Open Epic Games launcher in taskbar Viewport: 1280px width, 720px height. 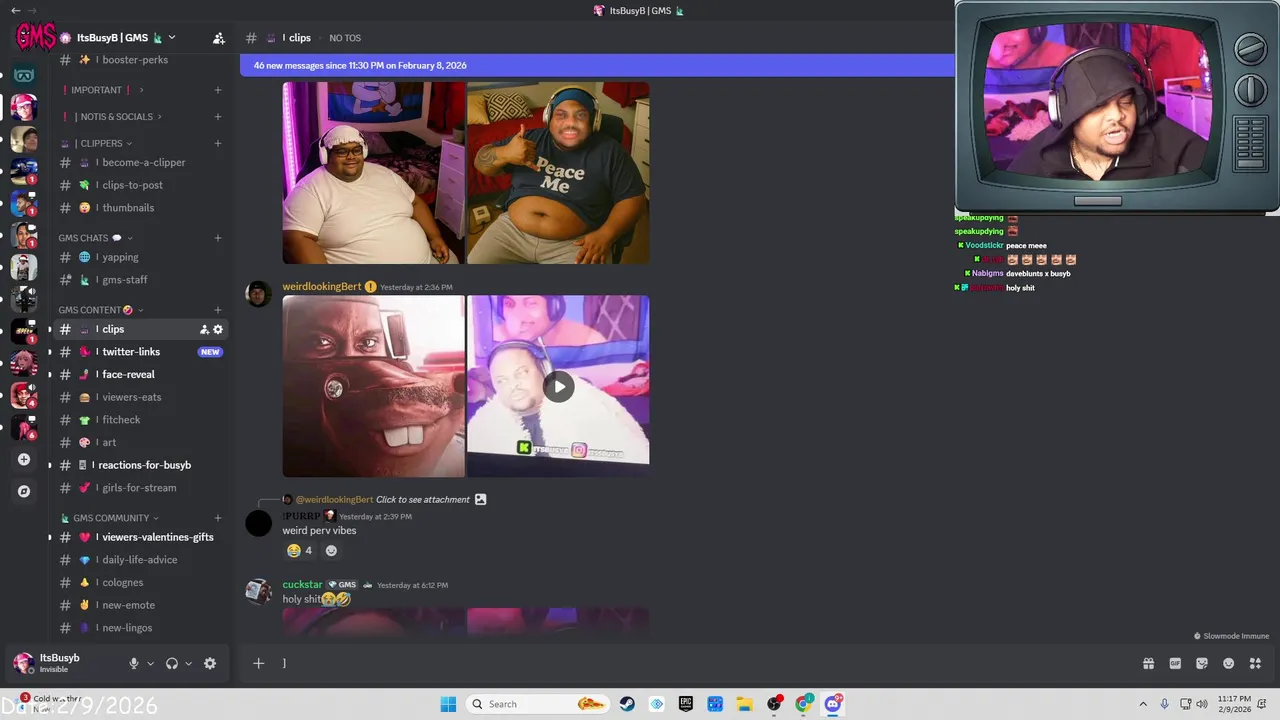coord(685,704)
